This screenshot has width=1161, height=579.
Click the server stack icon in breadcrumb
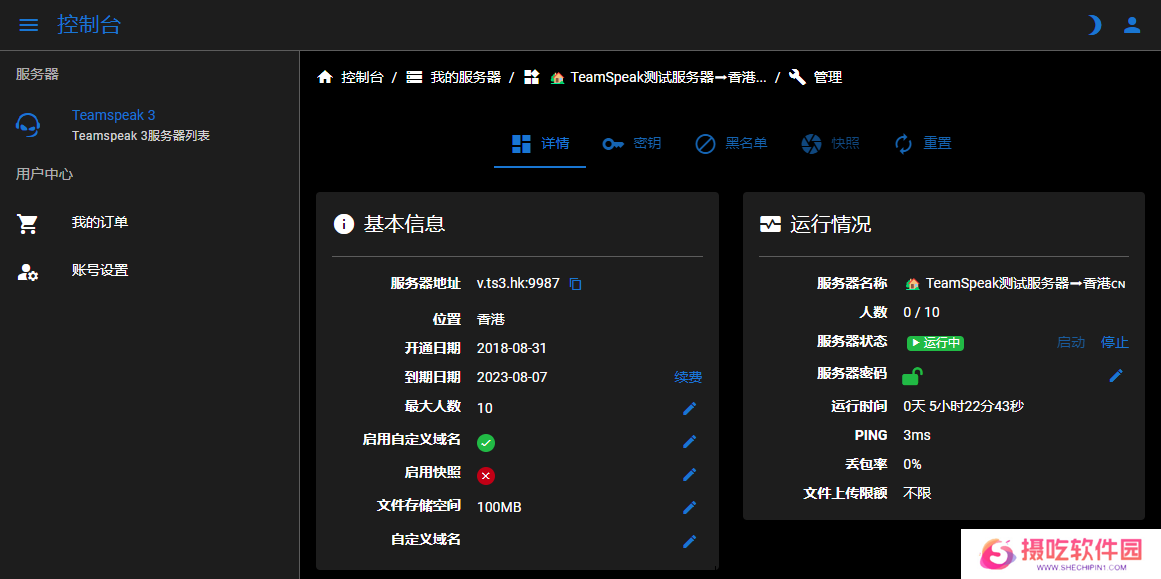[415, 77]
